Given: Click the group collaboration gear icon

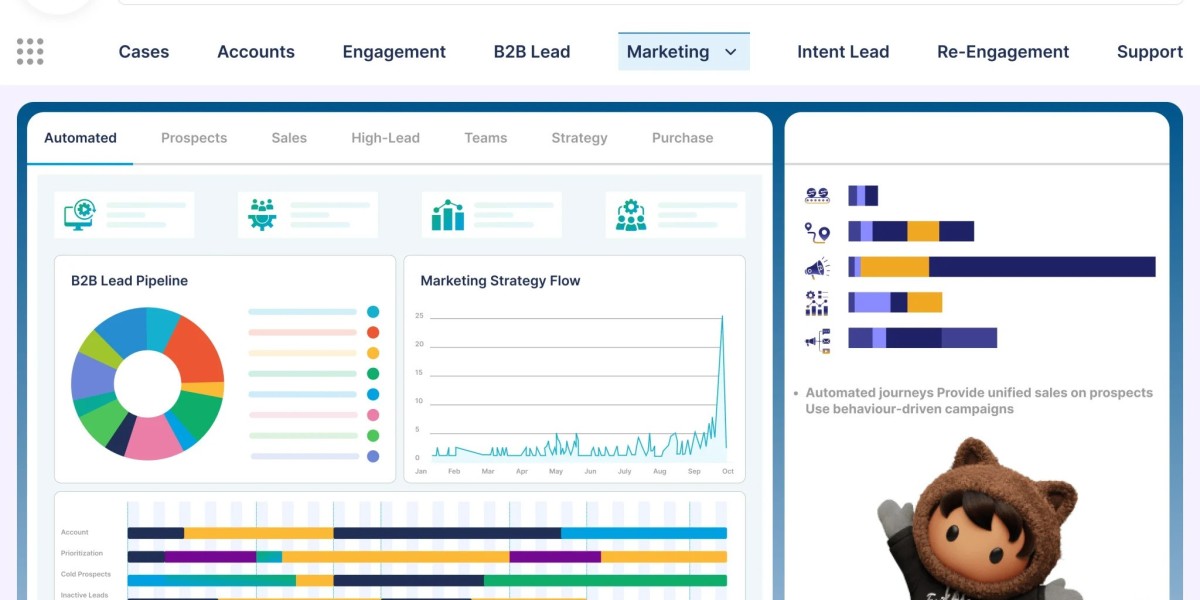Looking at the screenshot, I should [x=633, y=212].
